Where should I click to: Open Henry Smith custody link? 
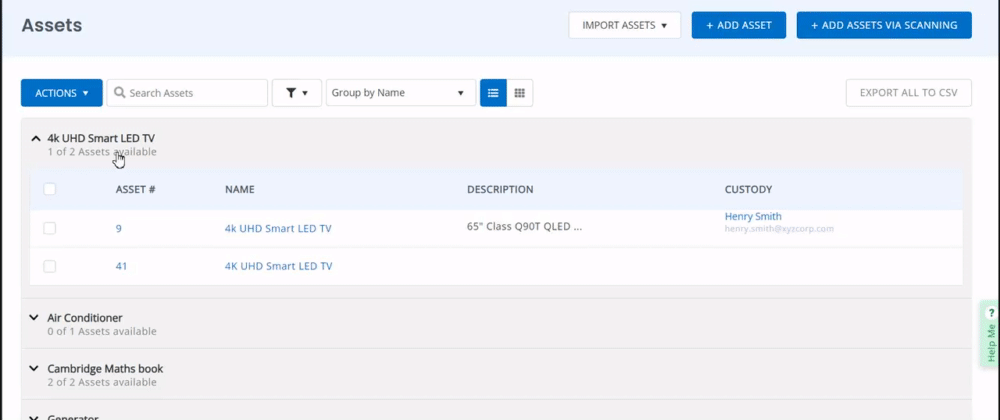tap(753, 217)
